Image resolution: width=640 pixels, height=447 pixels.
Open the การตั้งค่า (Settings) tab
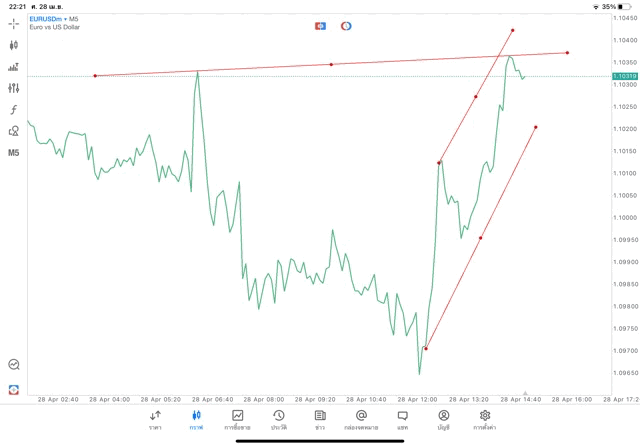tap(485, 419)
